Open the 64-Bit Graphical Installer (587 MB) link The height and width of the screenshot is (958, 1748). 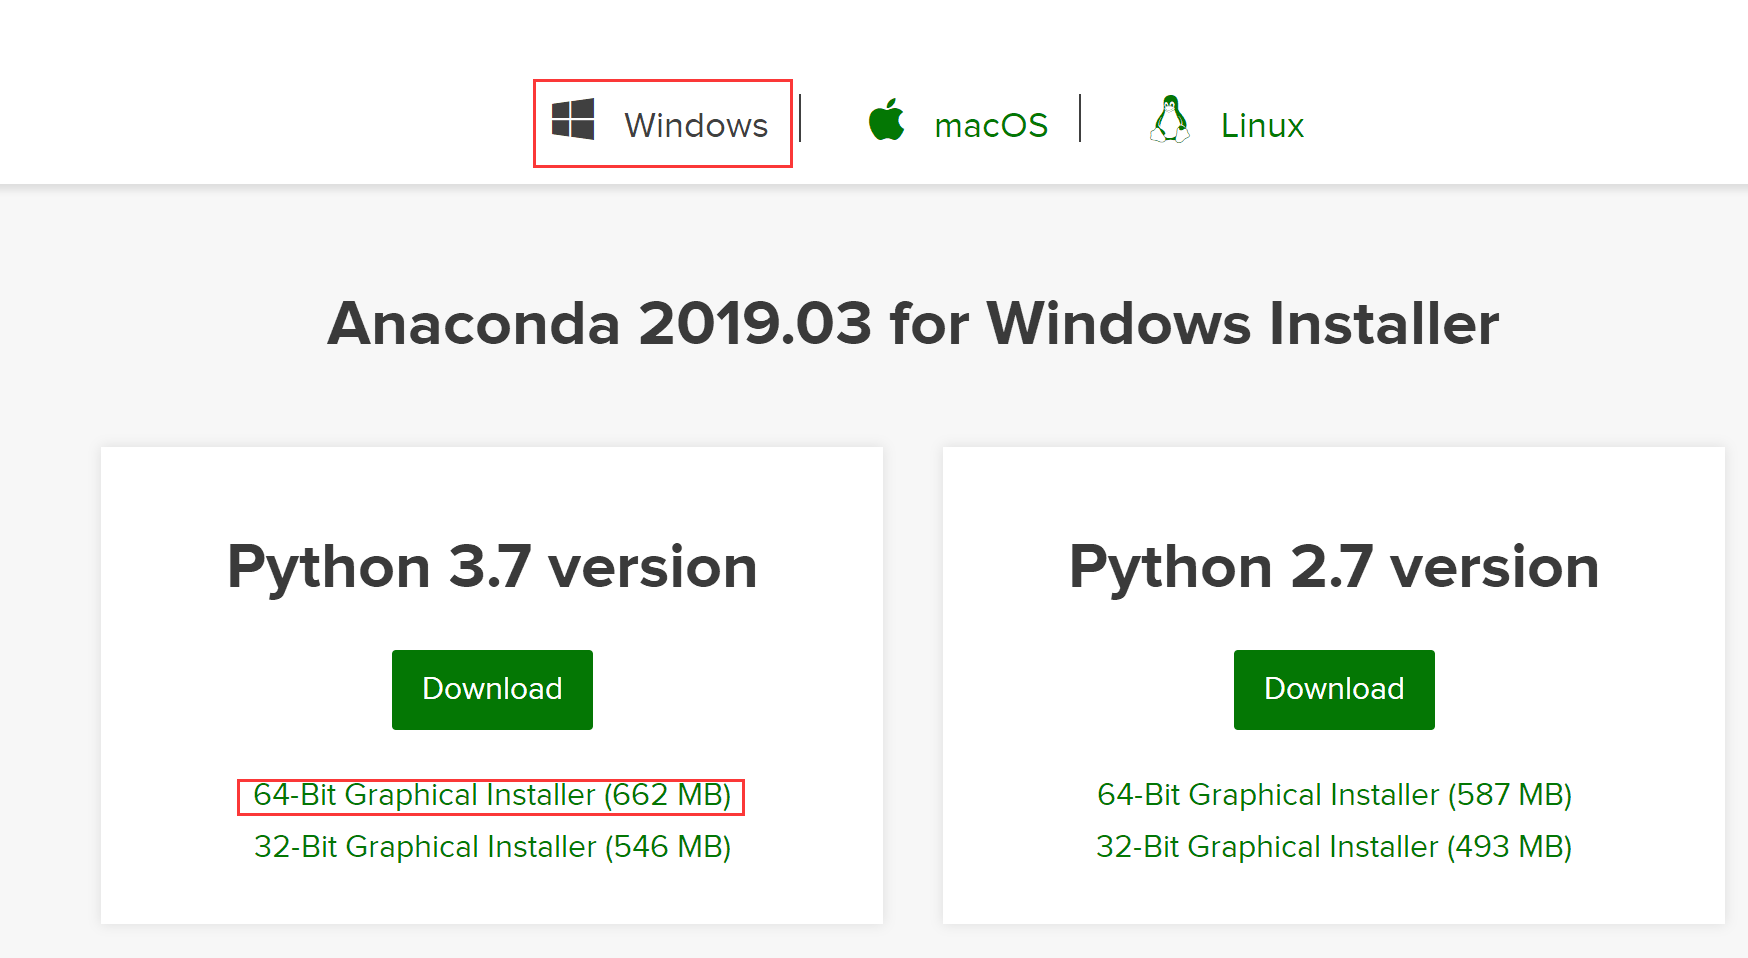point(1334,795)
